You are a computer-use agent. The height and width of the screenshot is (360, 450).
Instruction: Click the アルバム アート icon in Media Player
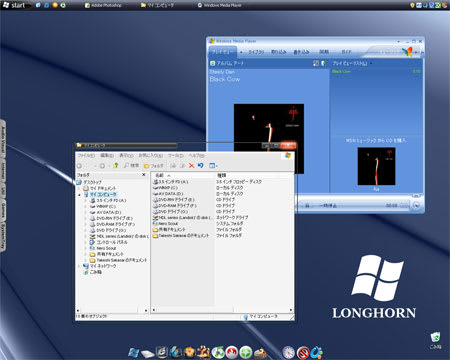[213, 63]
